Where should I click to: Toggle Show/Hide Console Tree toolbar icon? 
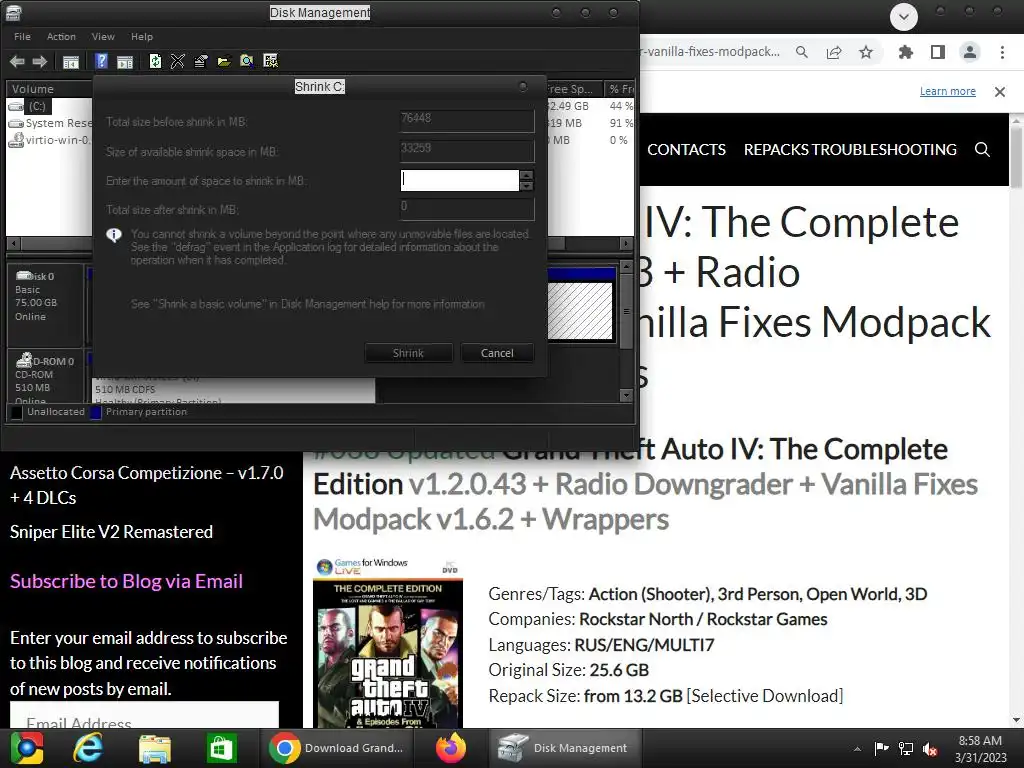[71, 61]
